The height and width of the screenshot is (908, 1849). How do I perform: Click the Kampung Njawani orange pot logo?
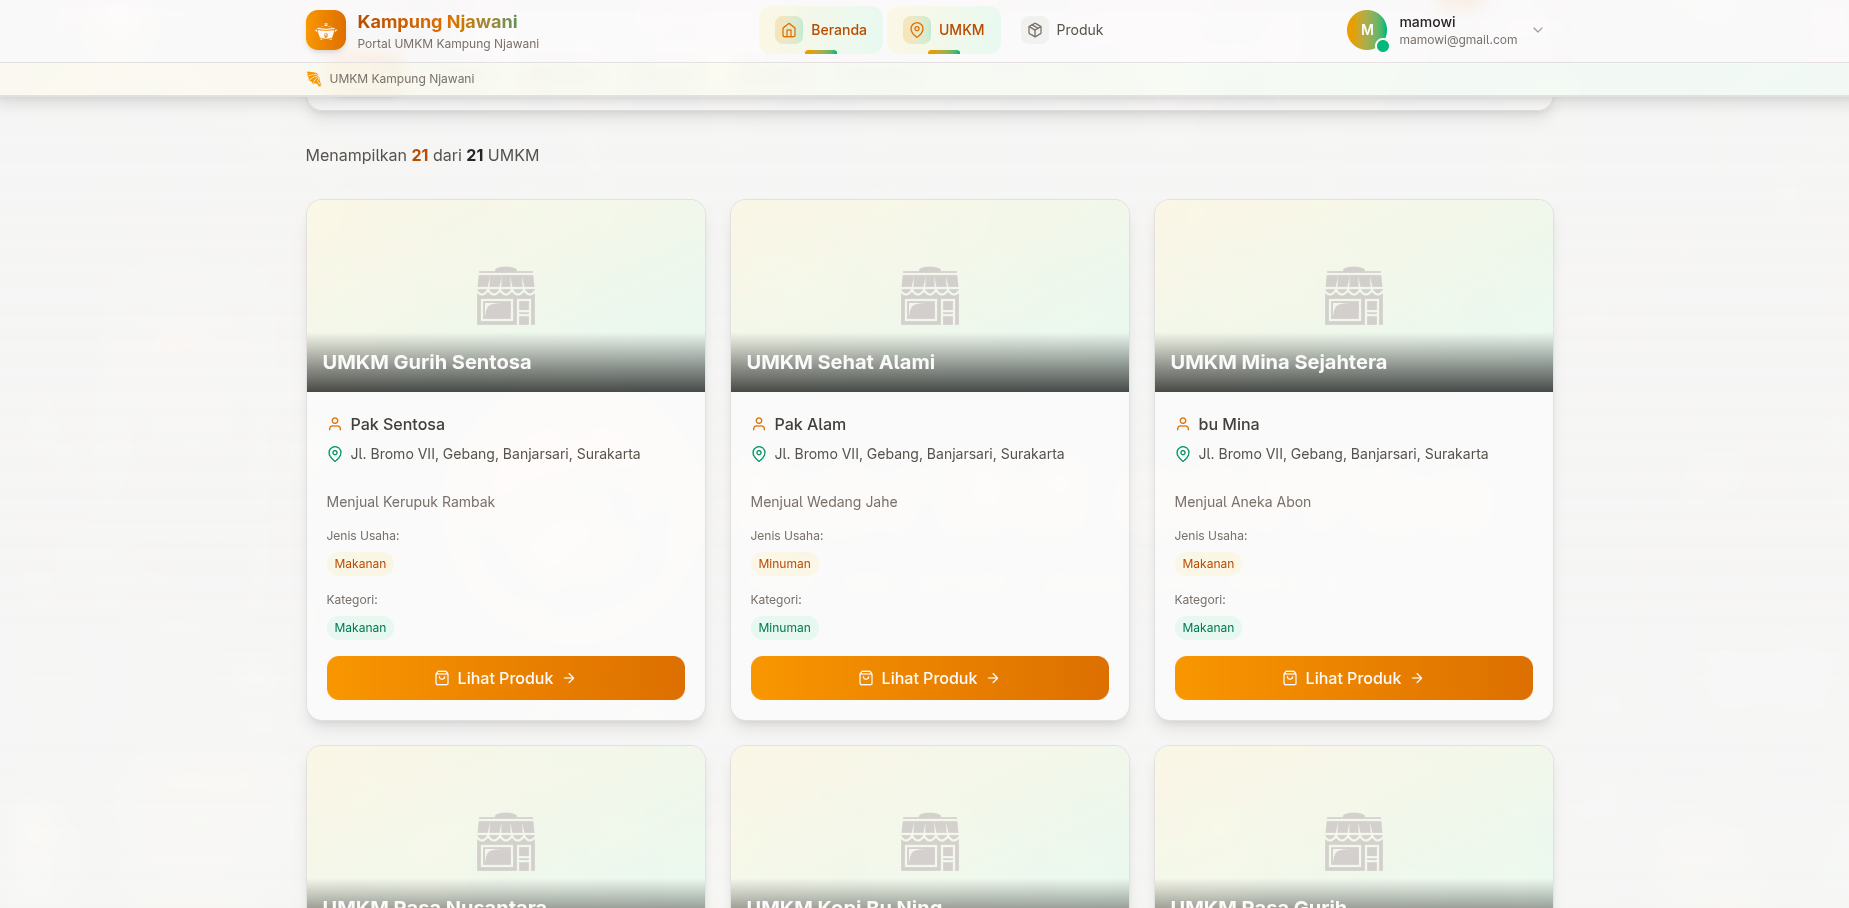pyautogui.click(x=325, y=30)
